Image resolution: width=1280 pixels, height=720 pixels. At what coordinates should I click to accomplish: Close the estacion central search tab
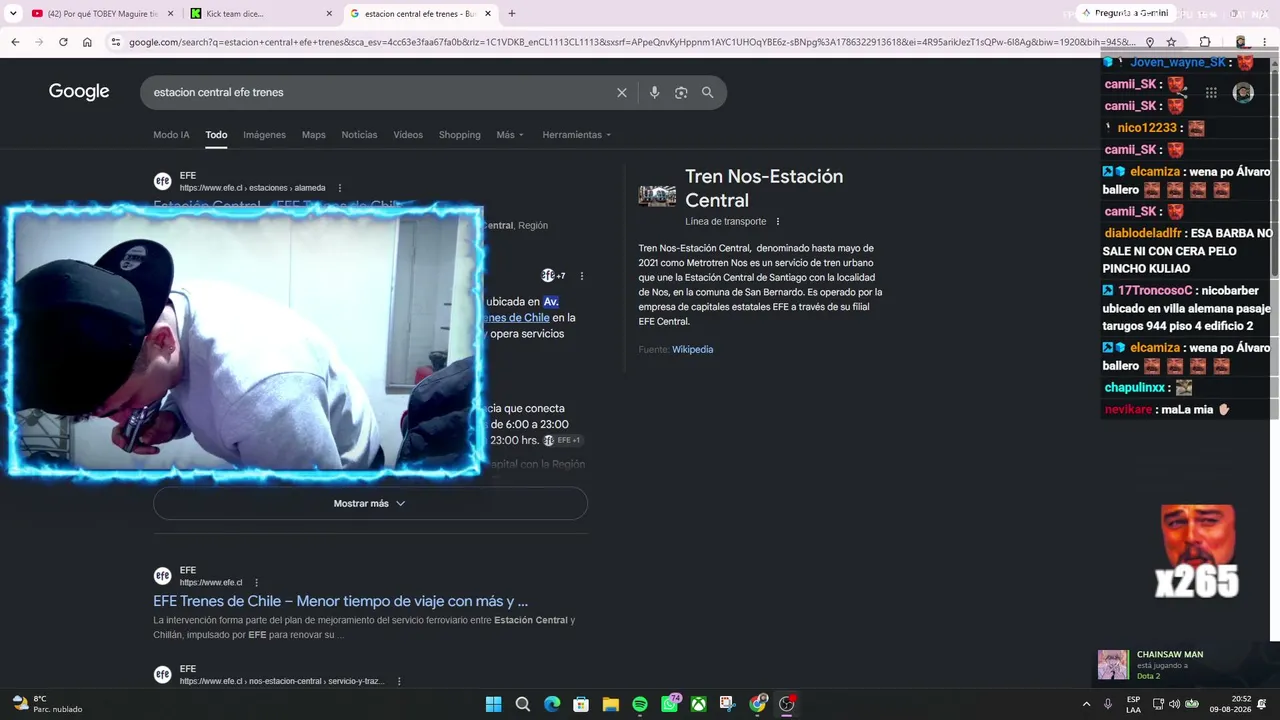click(x=488, y=14)
